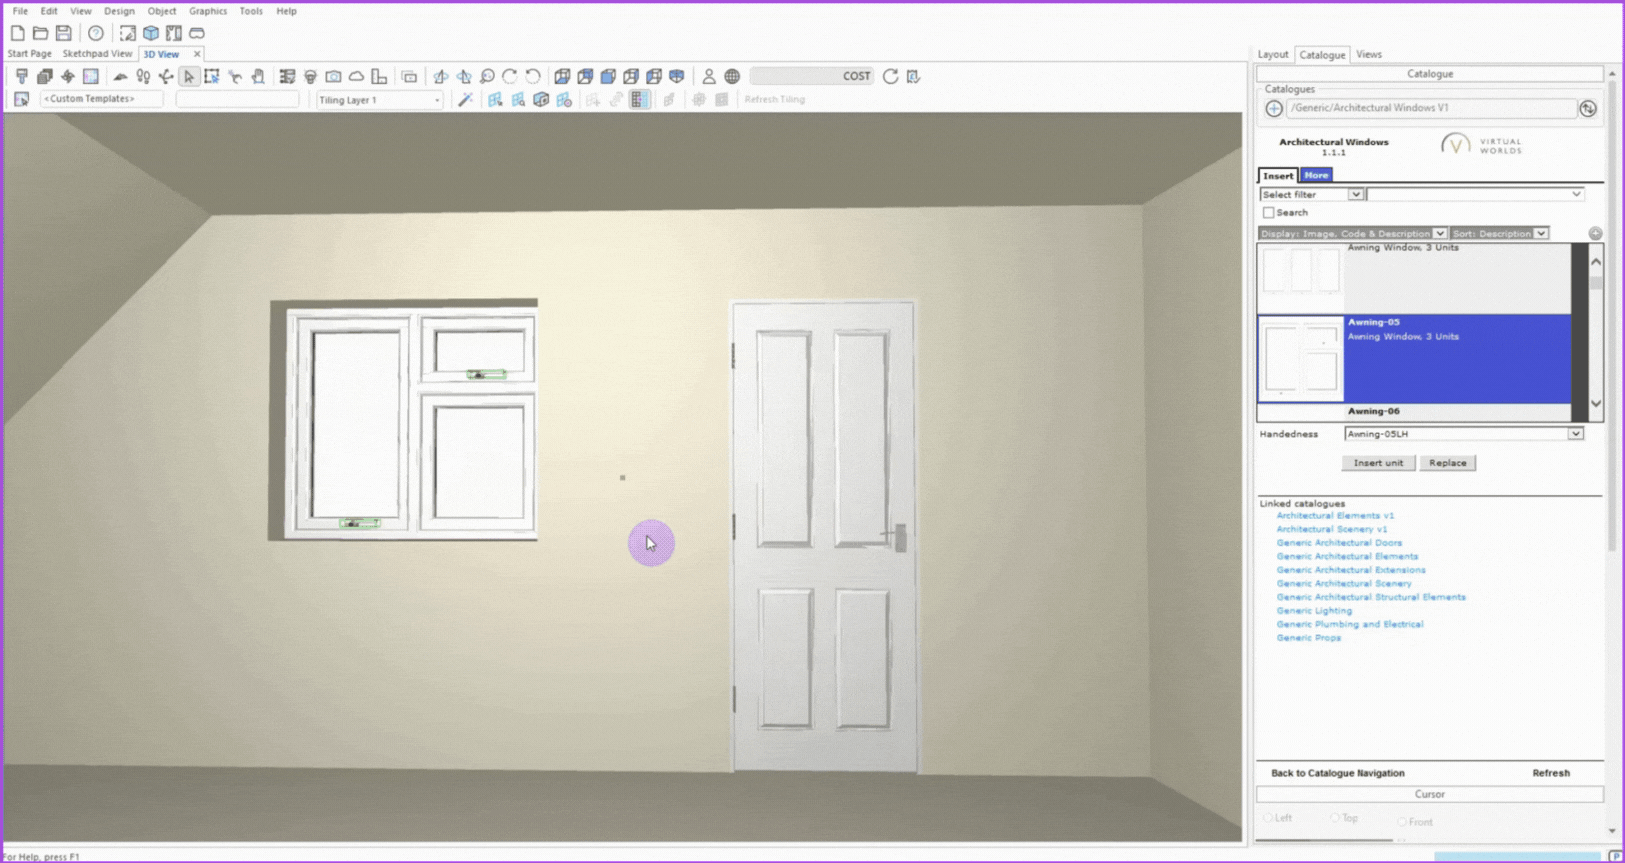Click the refresh arrow beside COST
This screenshot has width=1625, height=863.
click(890, 76)
